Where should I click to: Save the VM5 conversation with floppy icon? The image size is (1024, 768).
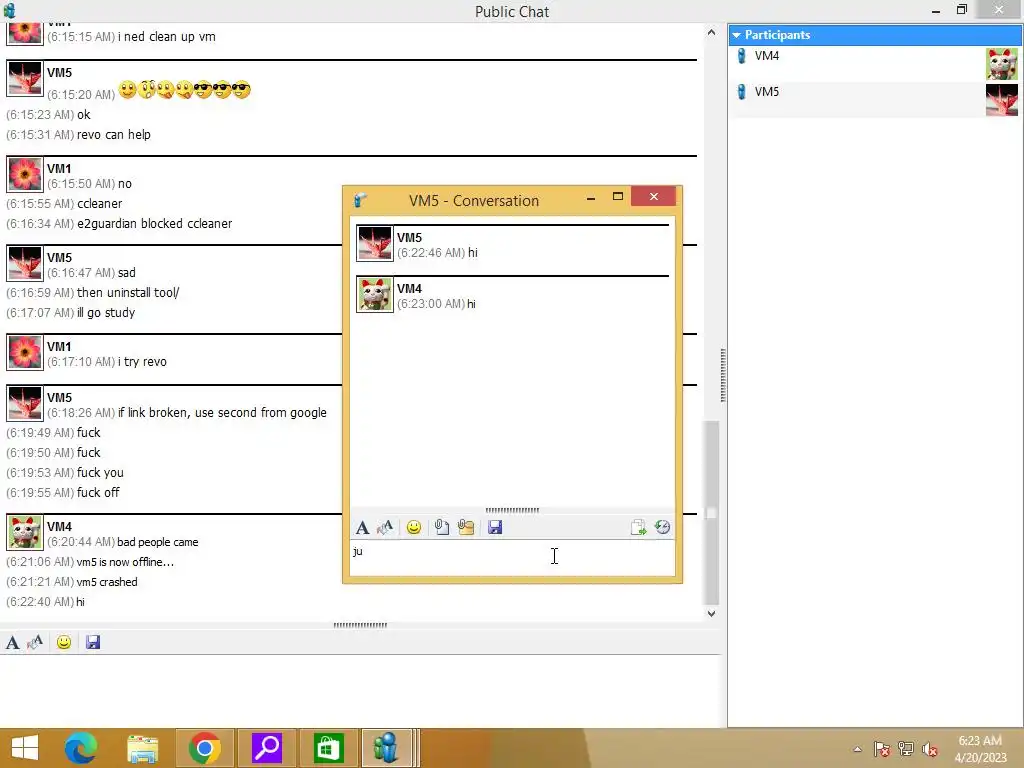495,527
